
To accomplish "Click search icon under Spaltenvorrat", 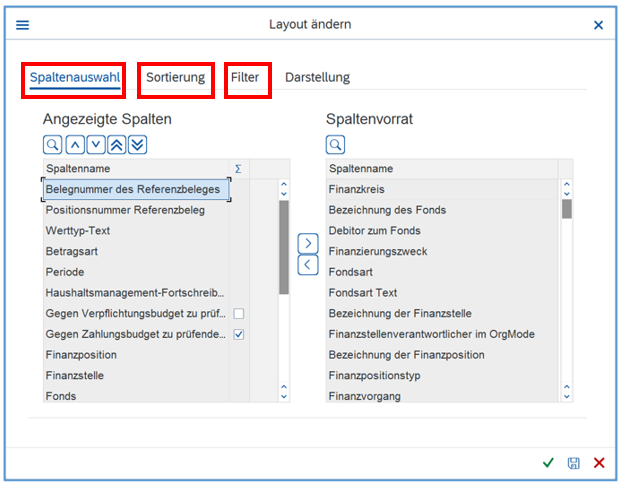I will click(x=335, y=145).
